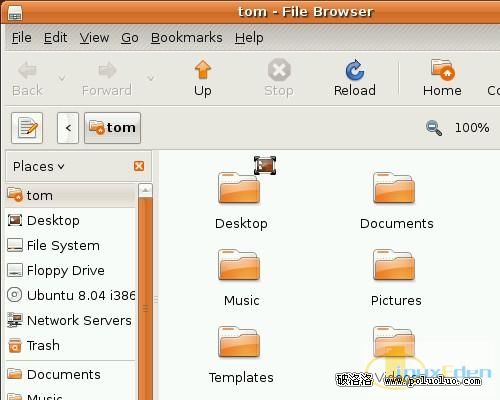The width and height of the screenshot is (500, 400).
Task: Click the window menu icon in title bar
Action: pyautogui.click(x=15, y=14)
